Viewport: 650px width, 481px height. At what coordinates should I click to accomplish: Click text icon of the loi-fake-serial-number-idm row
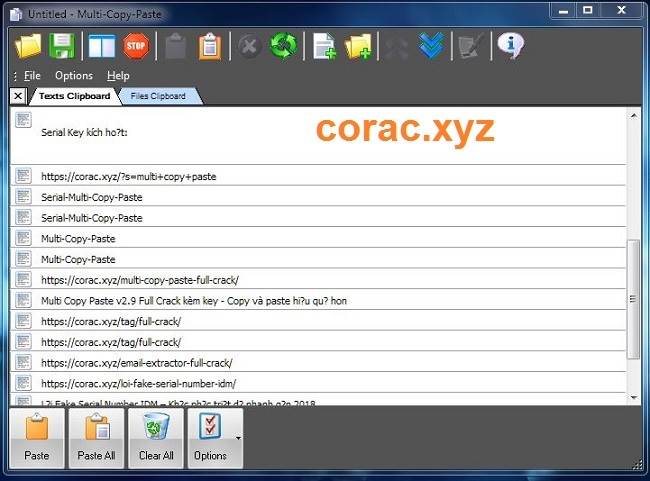coord(23,382)
